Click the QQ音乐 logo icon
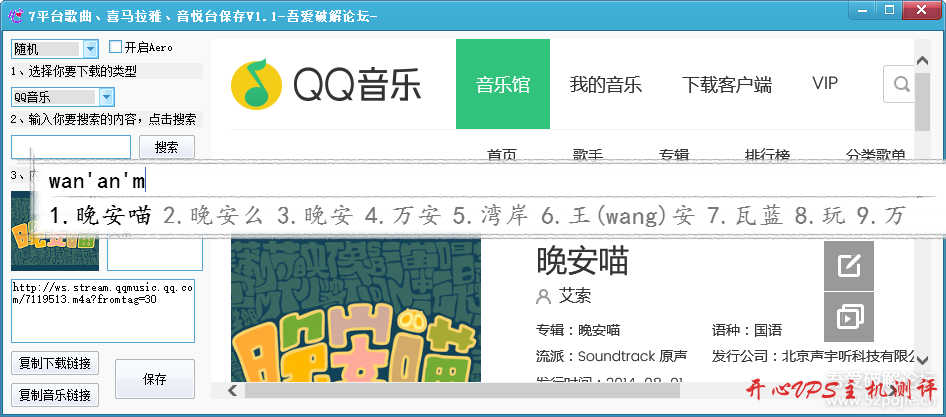The image size is (946, 417). click(x=256, y=84)
